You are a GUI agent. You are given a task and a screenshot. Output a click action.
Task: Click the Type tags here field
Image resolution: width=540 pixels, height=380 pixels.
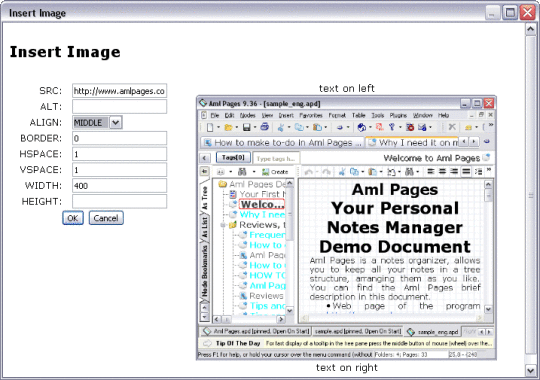click(276, 158)
